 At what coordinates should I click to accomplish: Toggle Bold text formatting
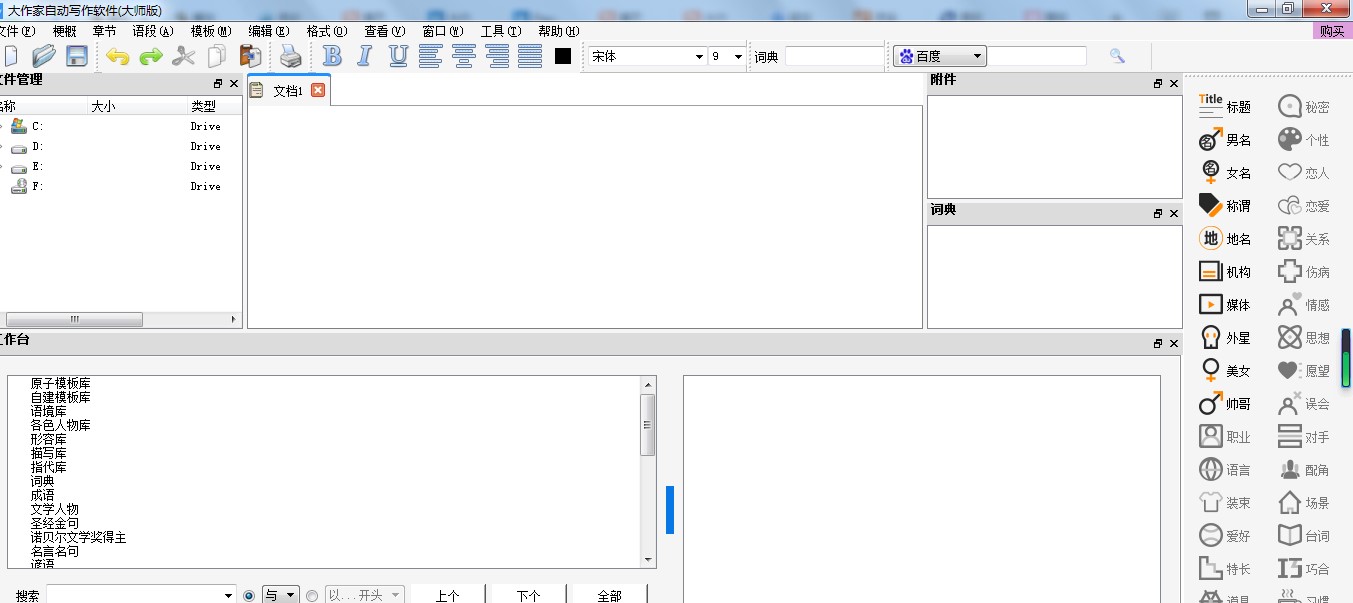click(x=333, y=56)
